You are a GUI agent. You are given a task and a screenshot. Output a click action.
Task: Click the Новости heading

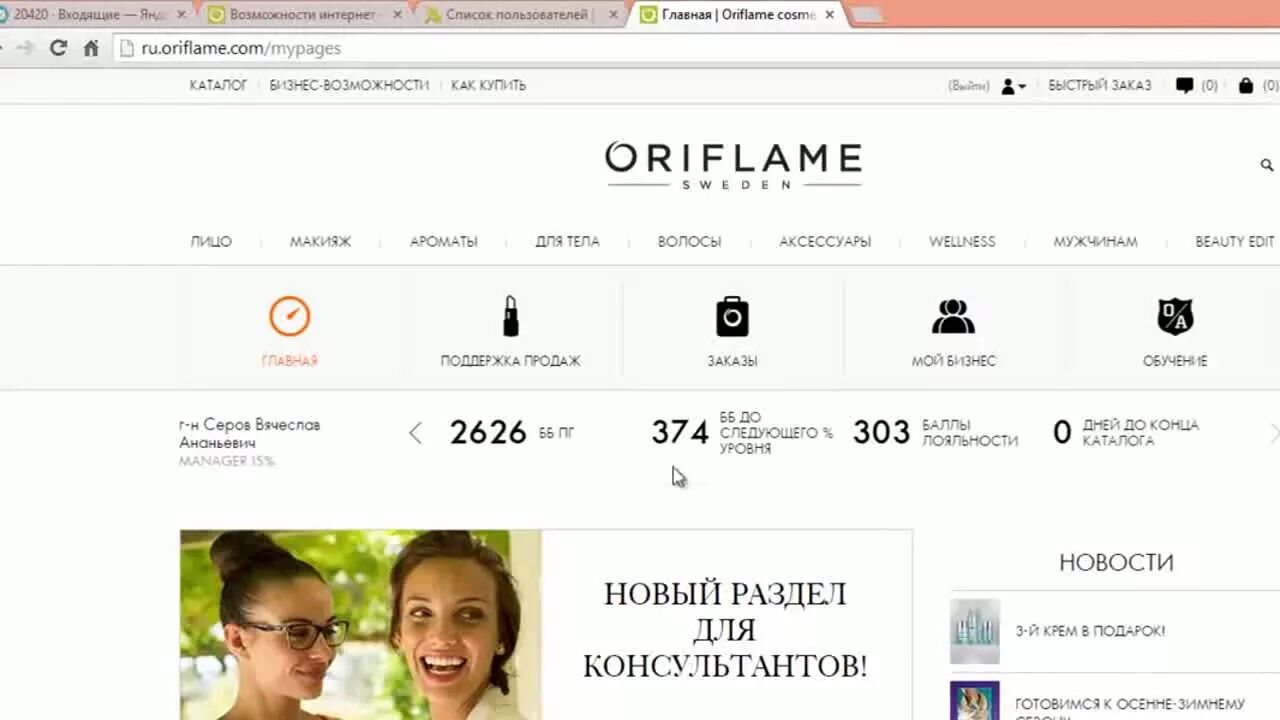coord(1116,562)
